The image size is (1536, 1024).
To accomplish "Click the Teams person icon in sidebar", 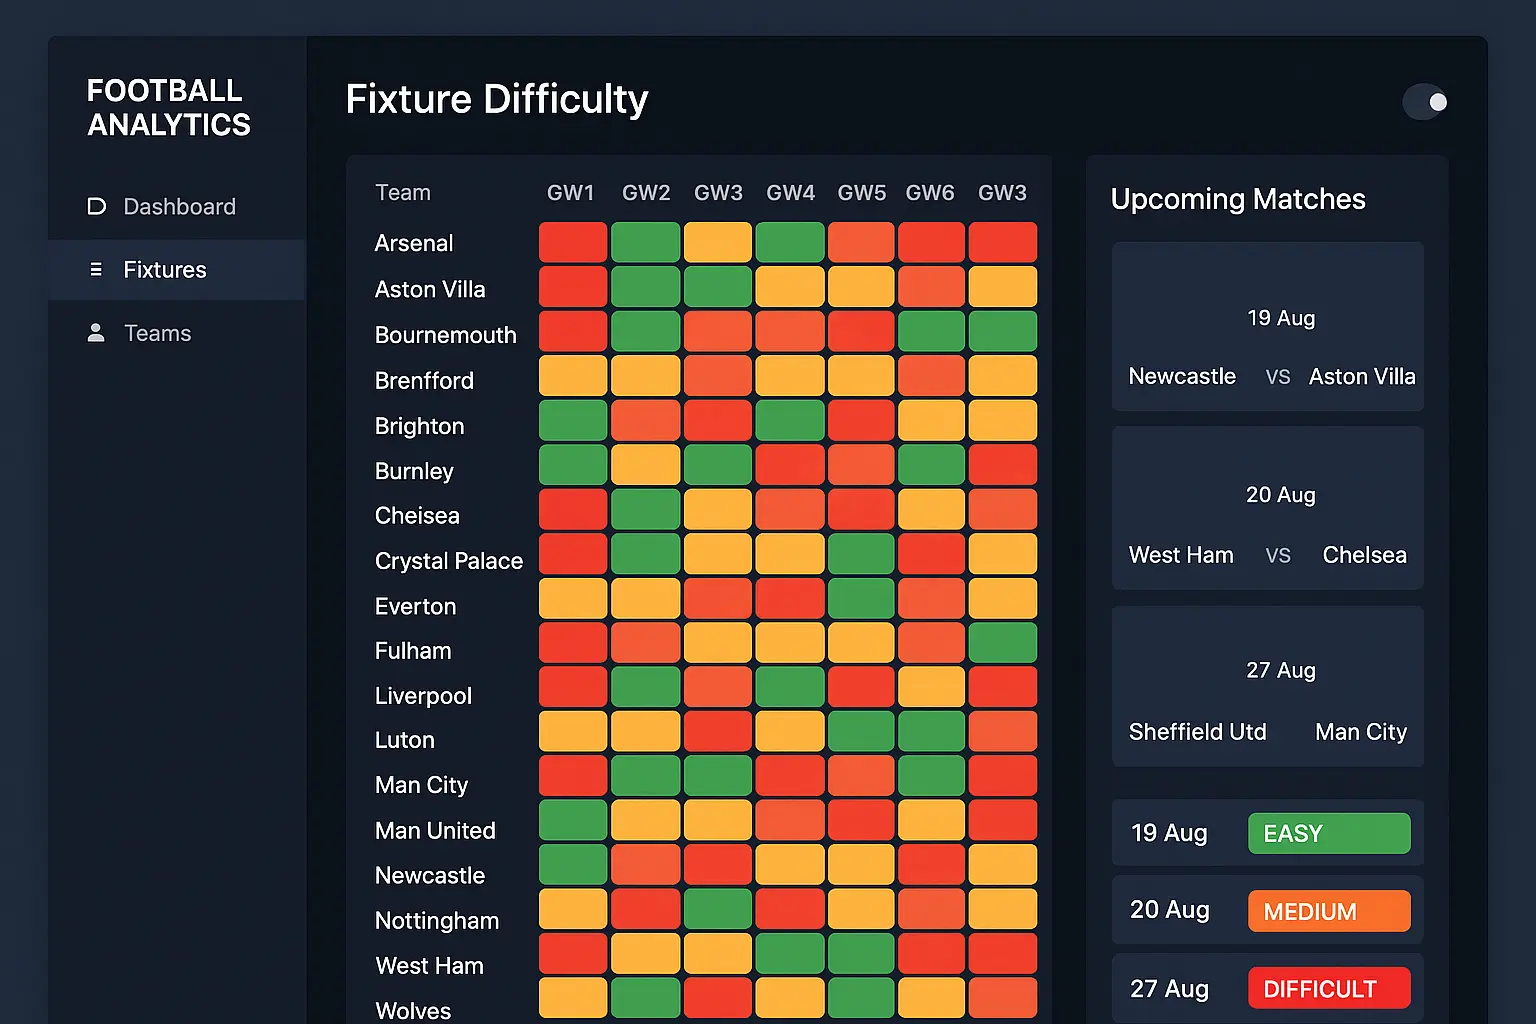I will pos(96,332).
